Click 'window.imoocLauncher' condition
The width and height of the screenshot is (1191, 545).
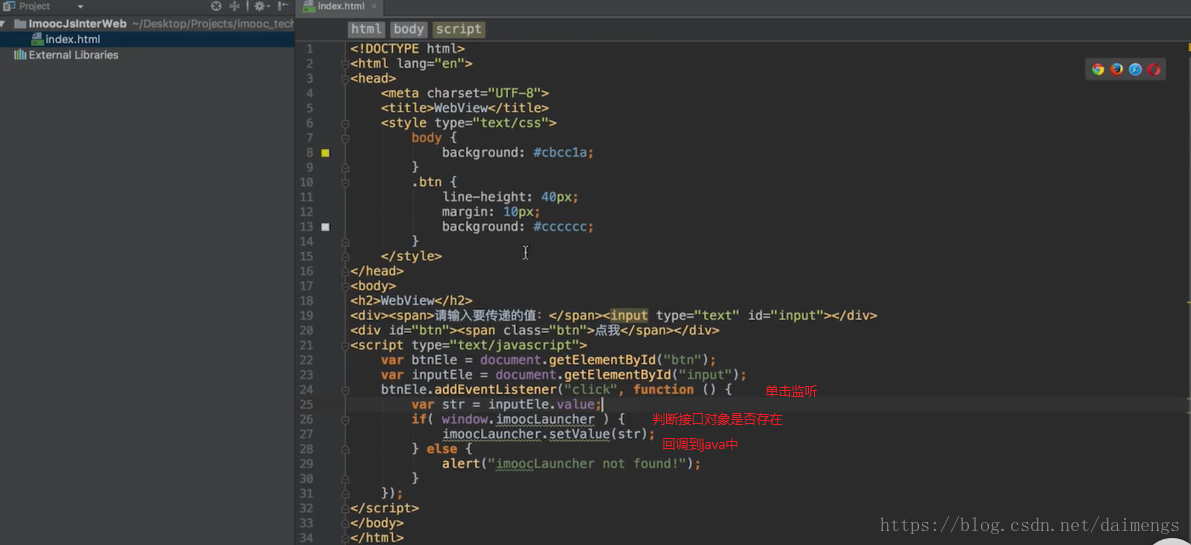pyautogui.click(x=518, y=419)
